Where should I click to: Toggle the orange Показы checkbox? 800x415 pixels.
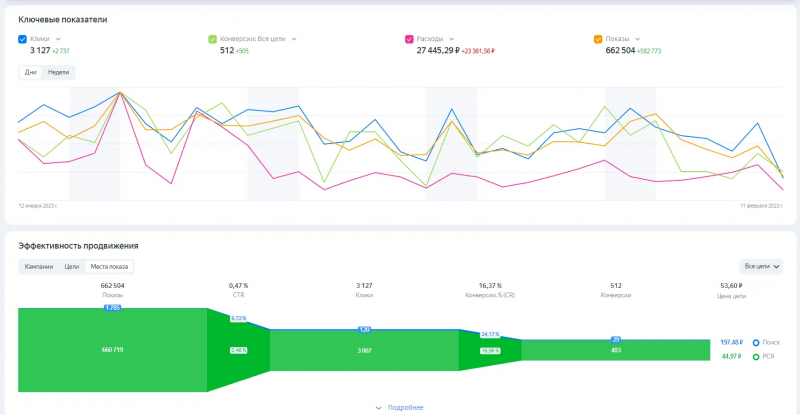click(598, 39)
